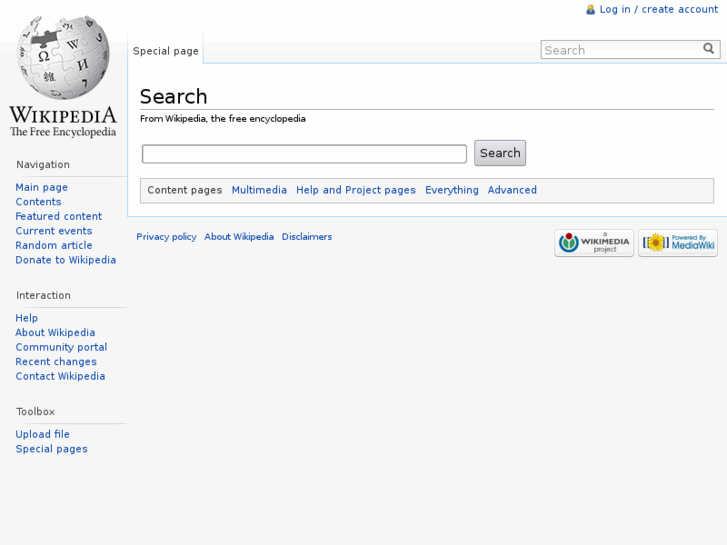Open the Powered by MediaWiki badge
The width and height of the screenshot is (727, 545).
(x=678, y=243)
